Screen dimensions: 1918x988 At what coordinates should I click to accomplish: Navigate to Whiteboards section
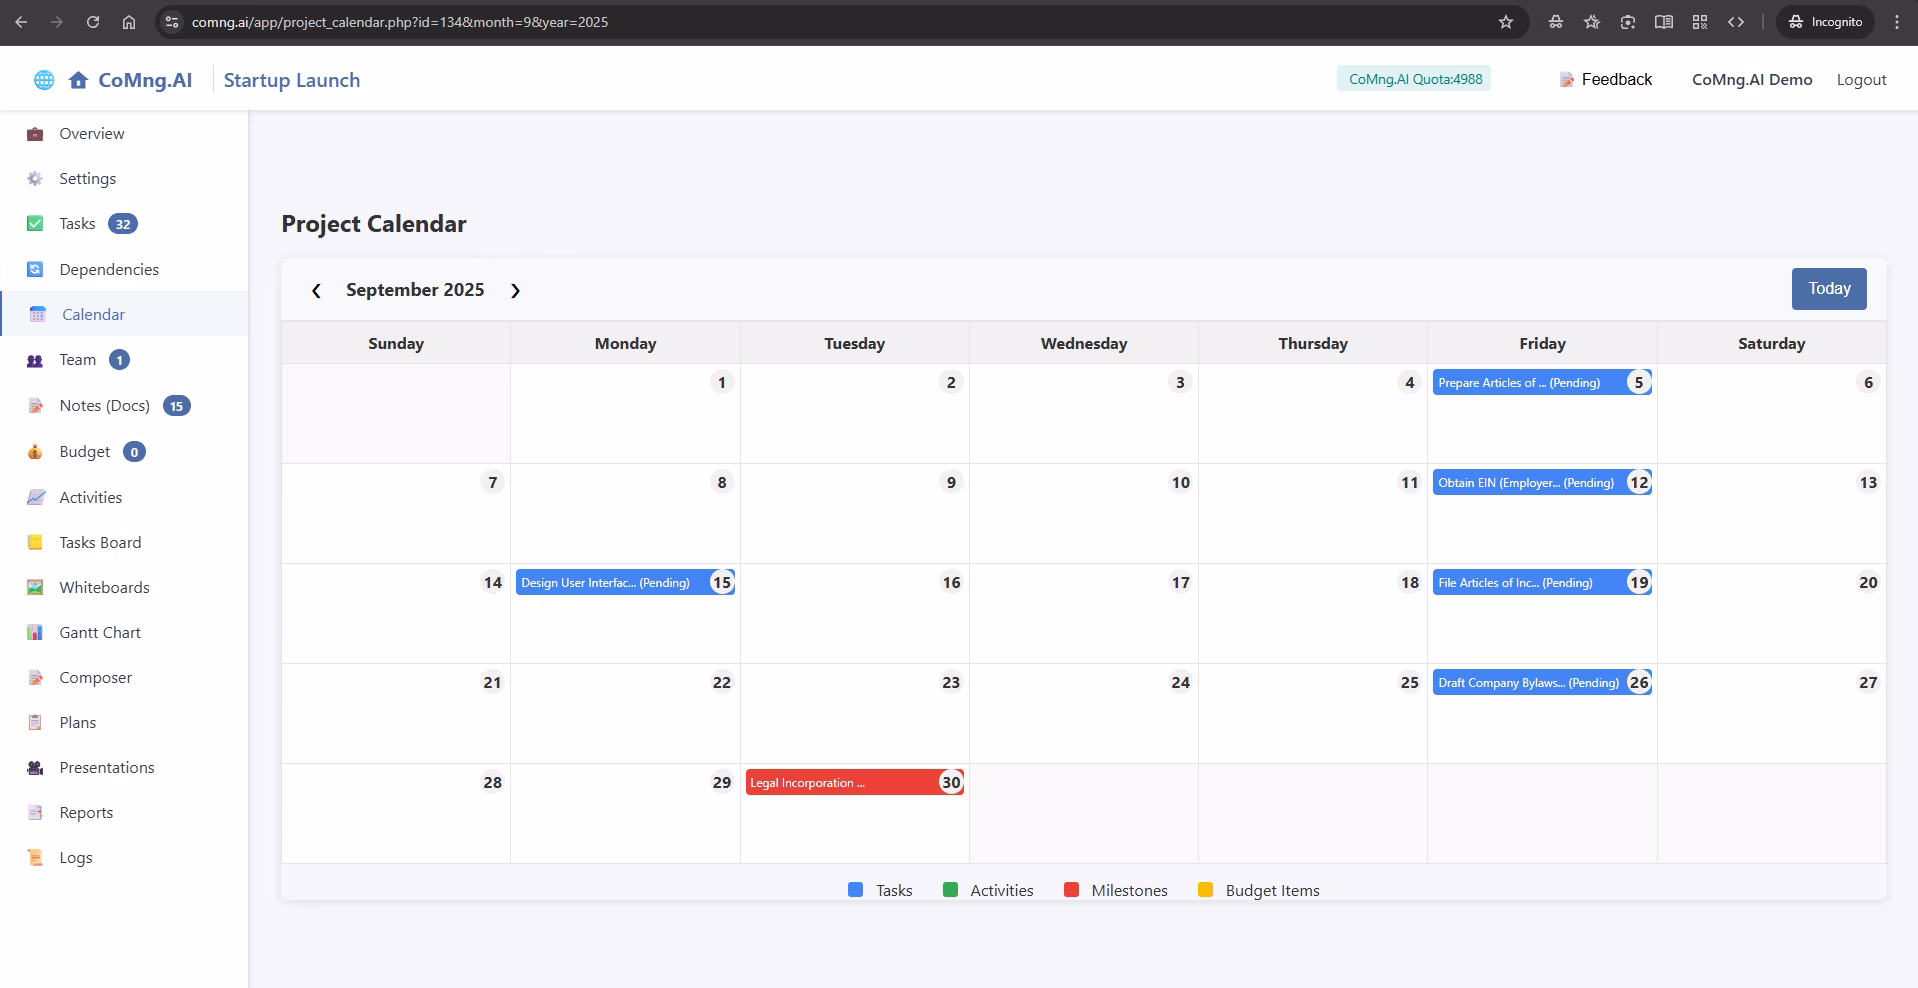[104, 587]
